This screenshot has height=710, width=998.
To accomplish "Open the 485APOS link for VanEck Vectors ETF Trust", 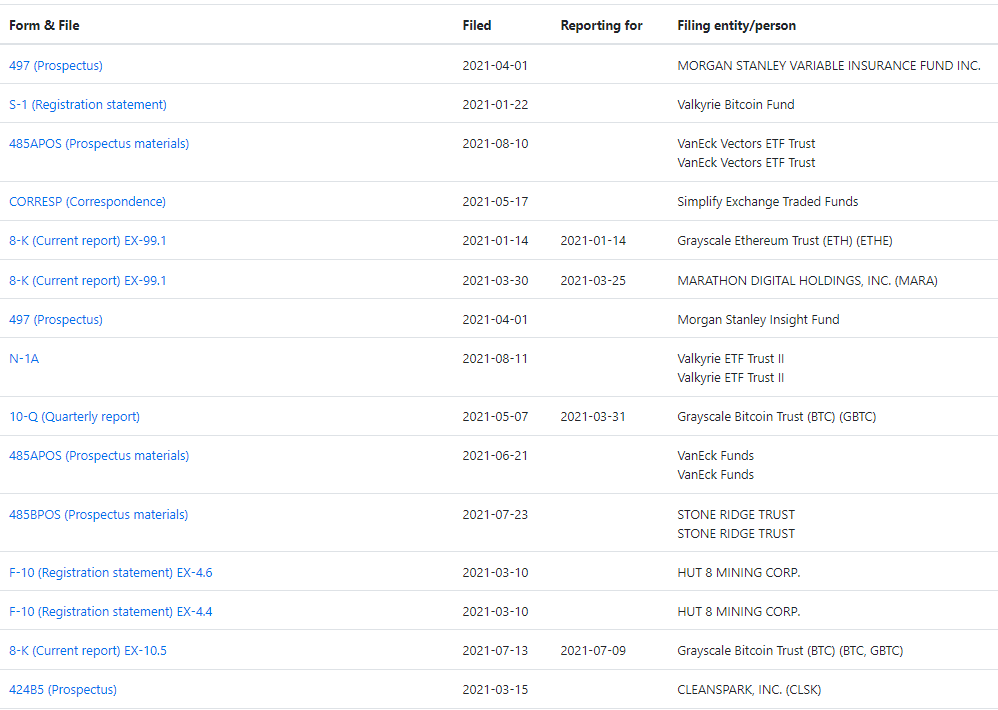I will [99, 144].
